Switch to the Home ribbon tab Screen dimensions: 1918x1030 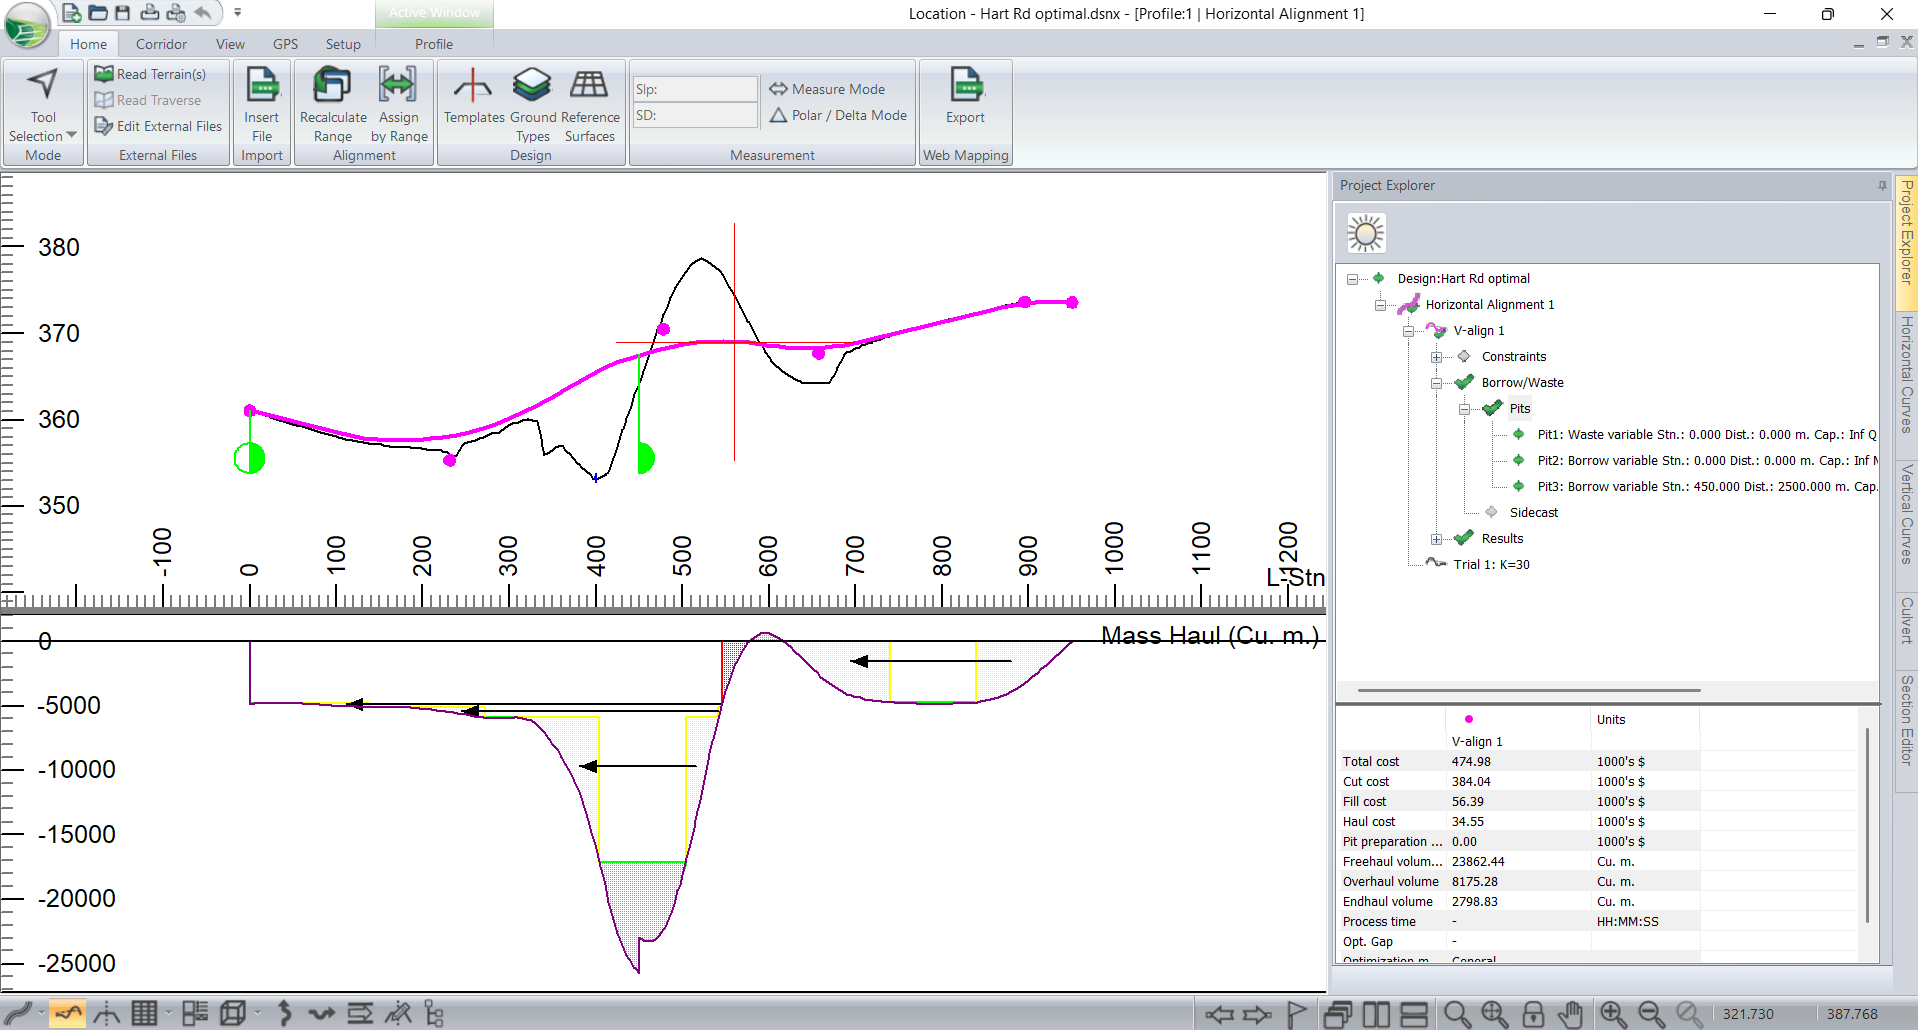point(88,44)
